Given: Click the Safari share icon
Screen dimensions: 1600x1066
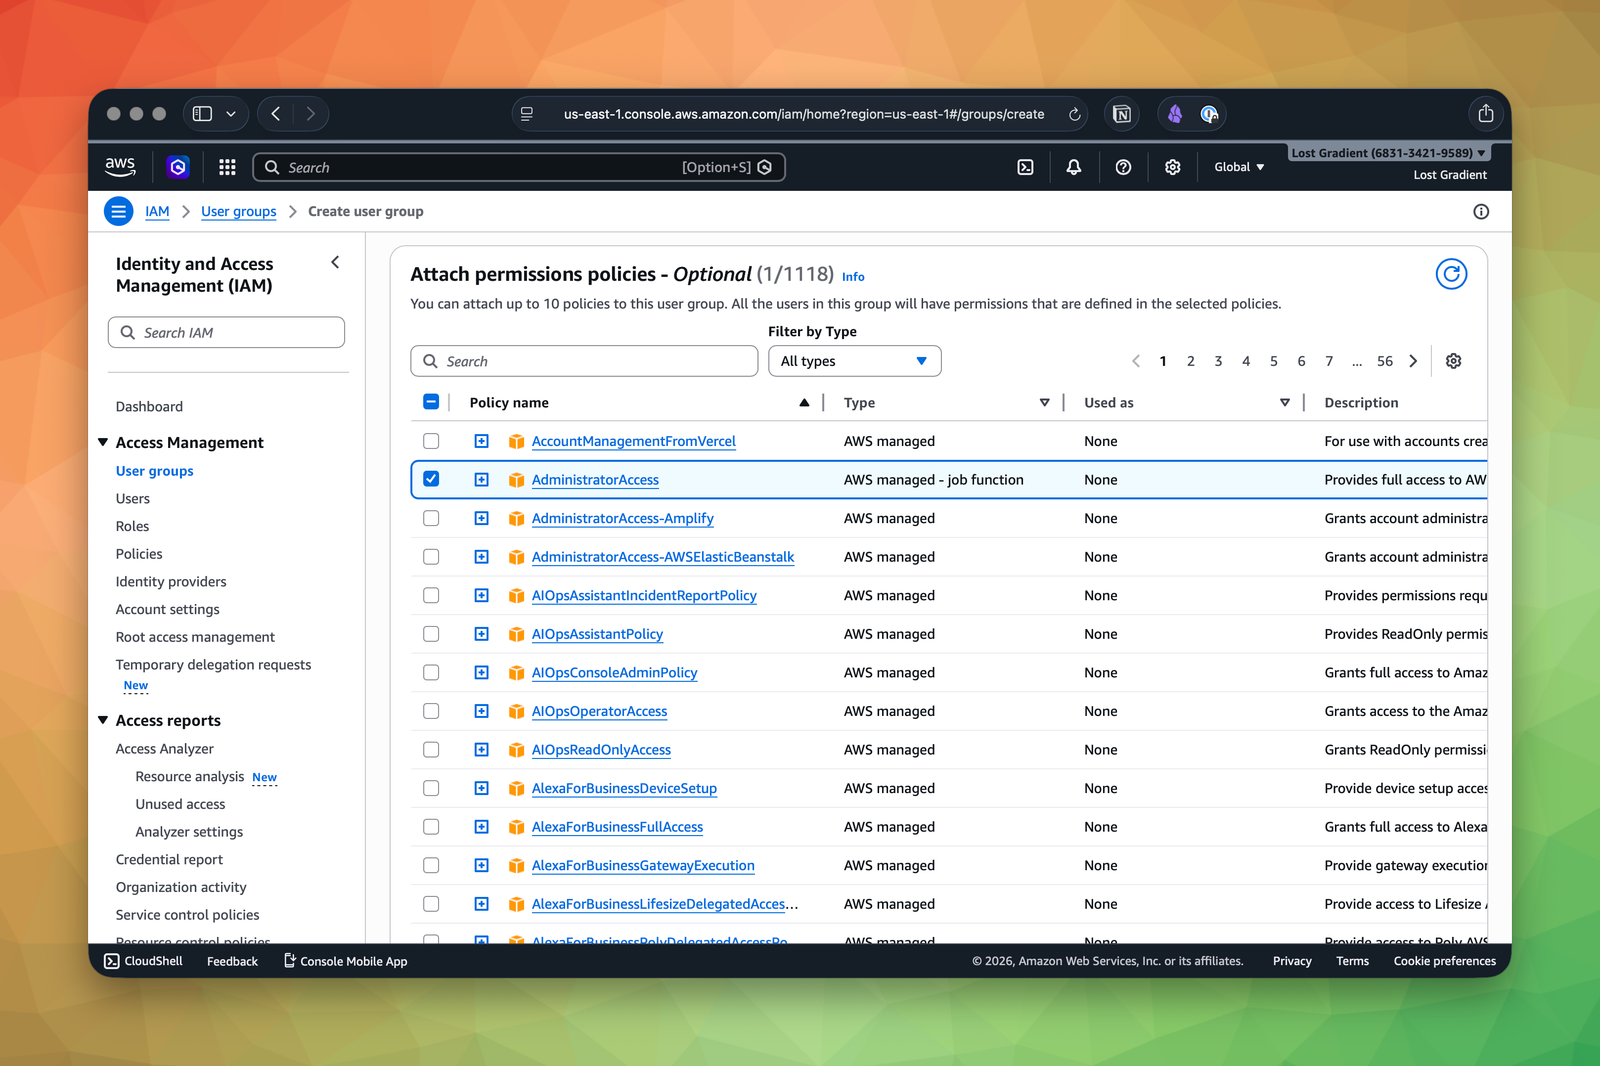Looking at the screenshot, I should 1486,114.
